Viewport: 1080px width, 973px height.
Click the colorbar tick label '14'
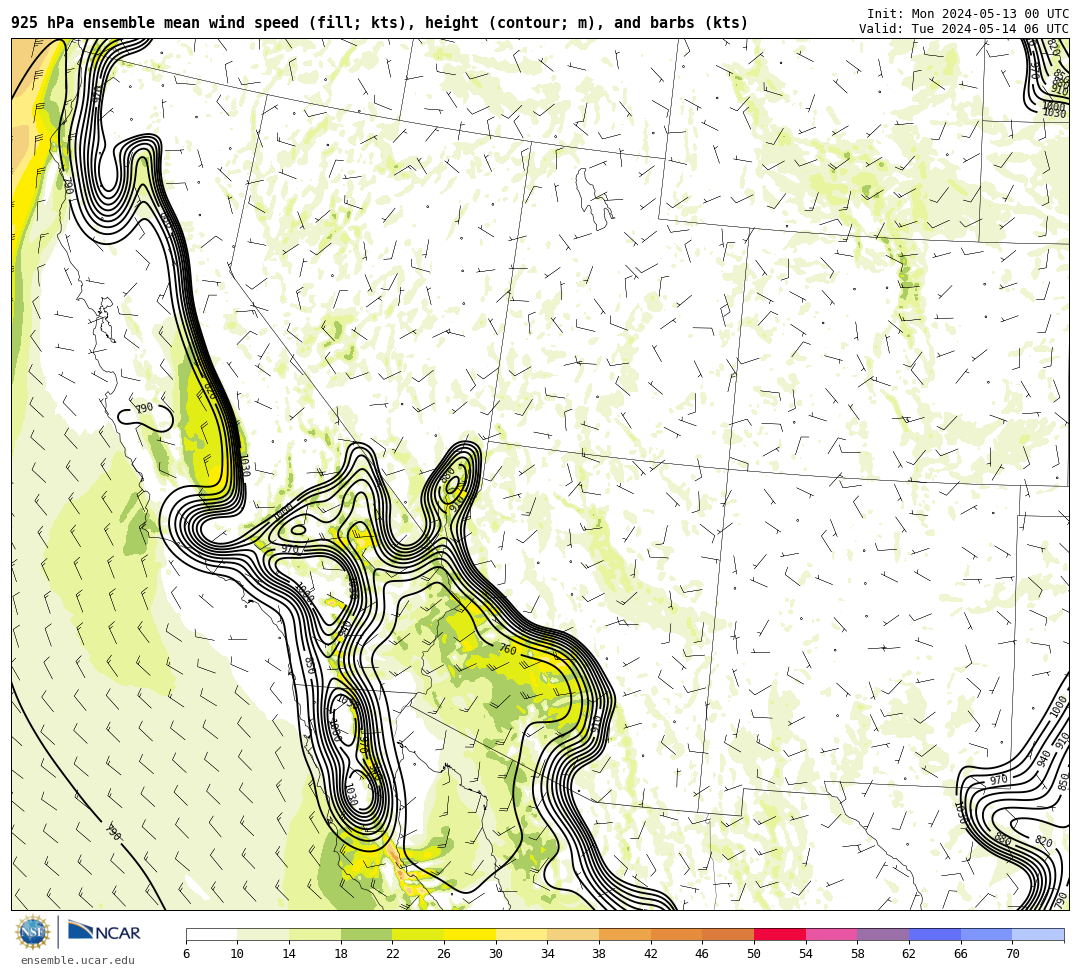coord(289,954)
